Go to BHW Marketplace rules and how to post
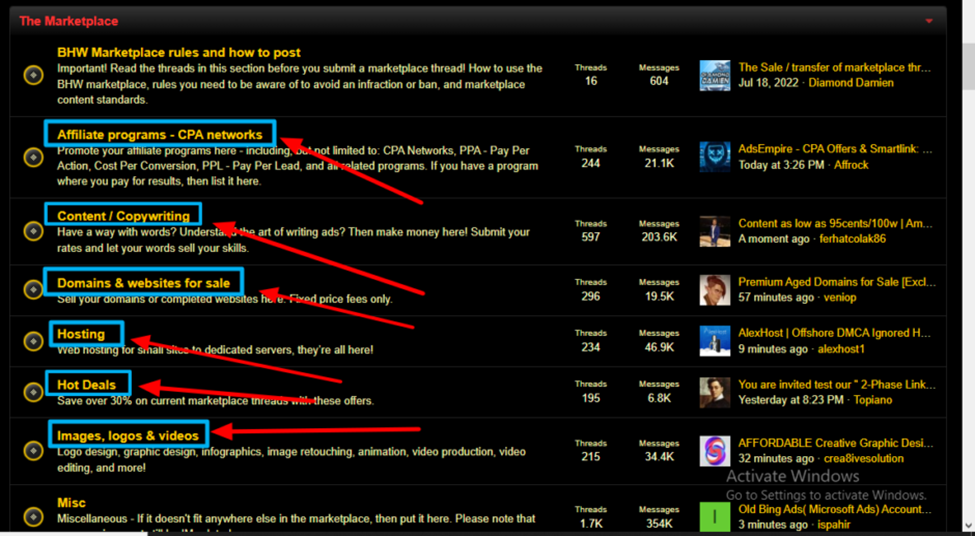975x536 pixels. coord(178,52)
